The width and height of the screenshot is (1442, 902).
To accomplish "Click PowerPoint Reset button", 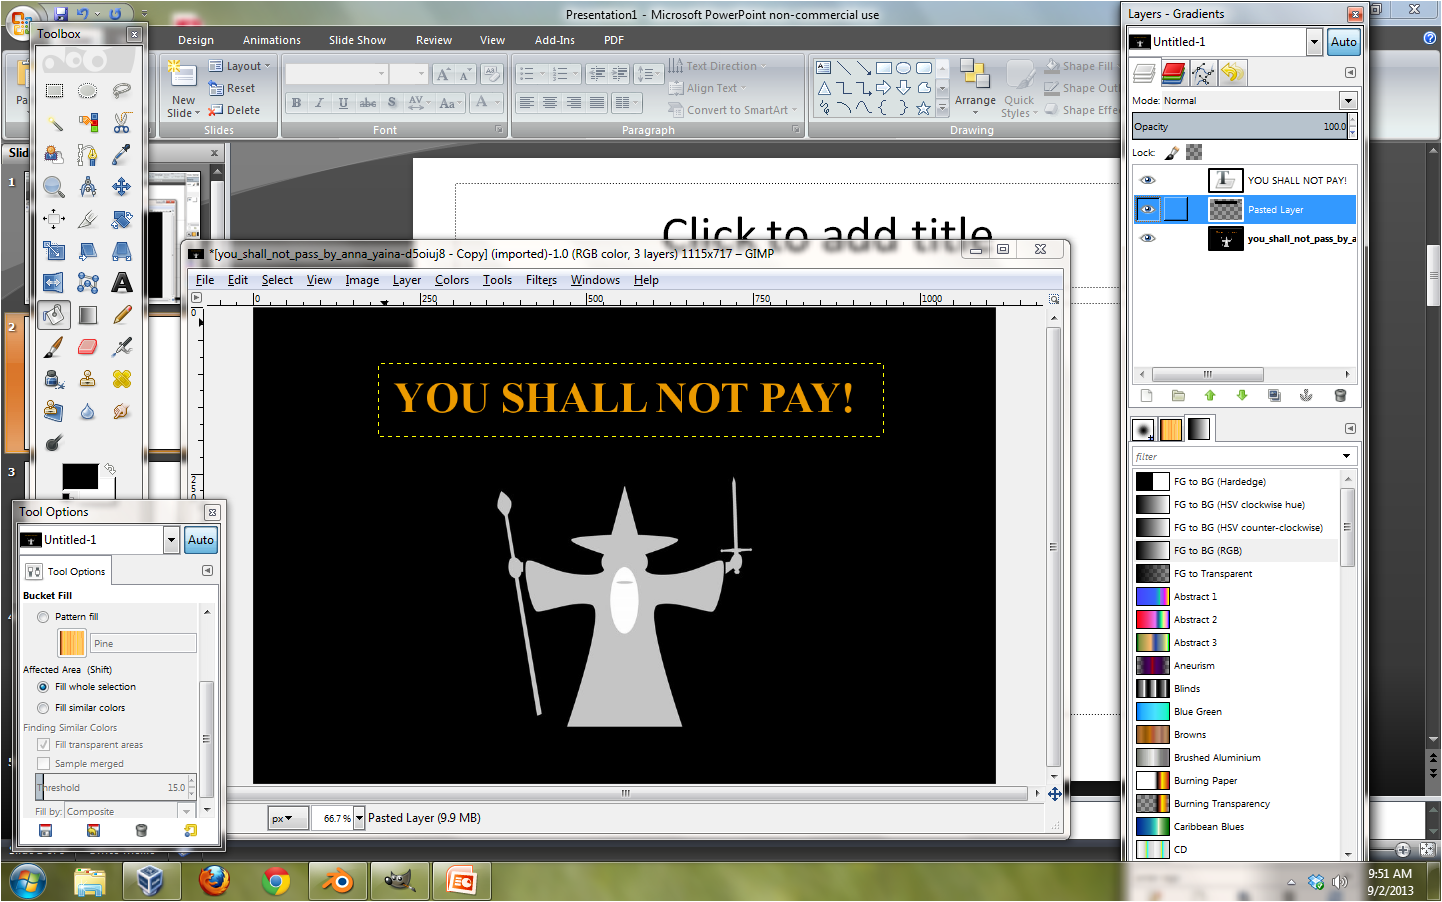I will tap(232, 88).
